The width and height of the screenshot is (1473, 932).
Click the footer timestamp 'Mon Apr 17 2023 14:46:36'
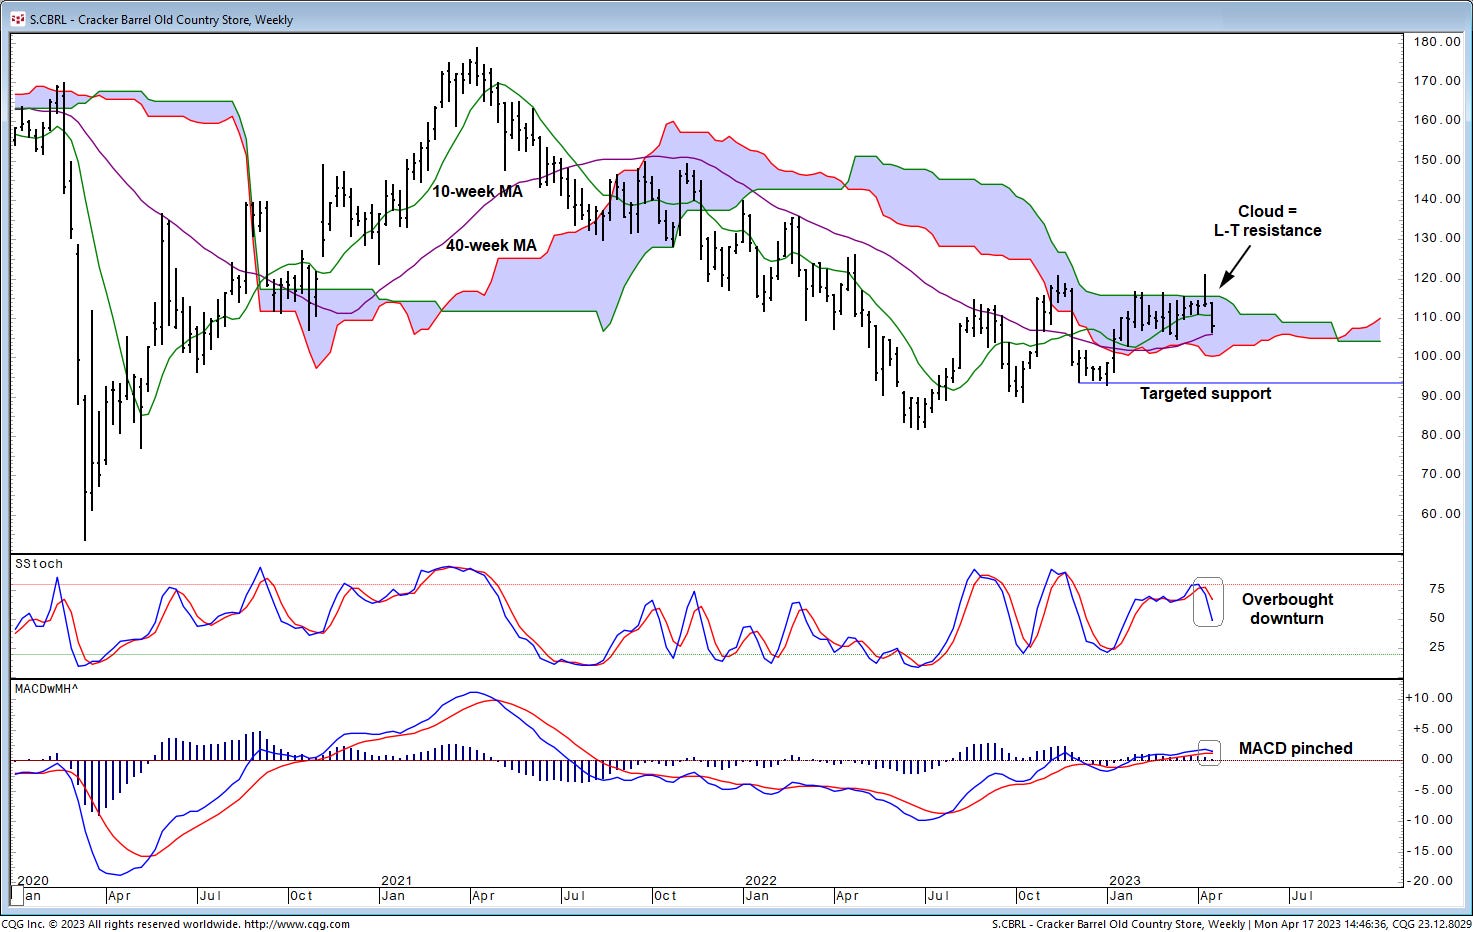[1319, 924]
